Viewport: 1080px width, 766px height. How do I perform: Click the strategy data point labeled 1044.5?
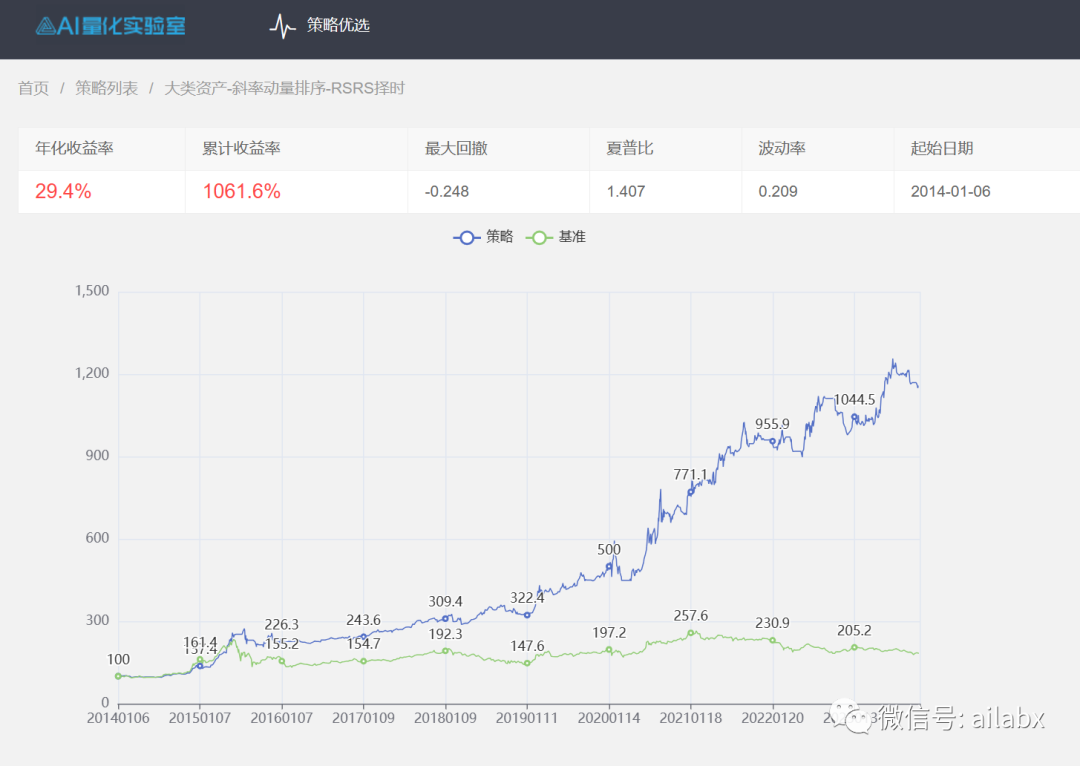tap(855, 417)
